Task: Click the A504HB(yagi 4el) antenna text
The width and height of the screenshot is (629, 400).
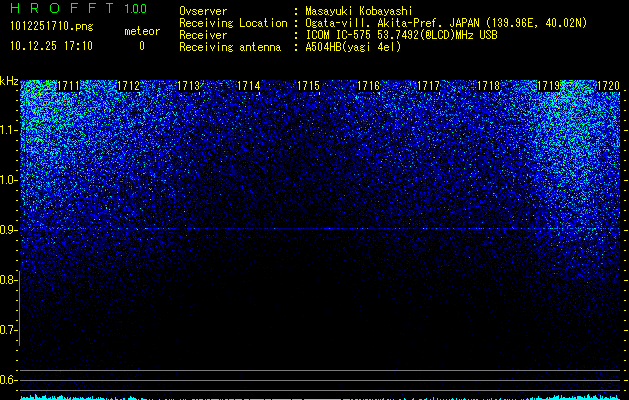Action: (x=353, y=47)
